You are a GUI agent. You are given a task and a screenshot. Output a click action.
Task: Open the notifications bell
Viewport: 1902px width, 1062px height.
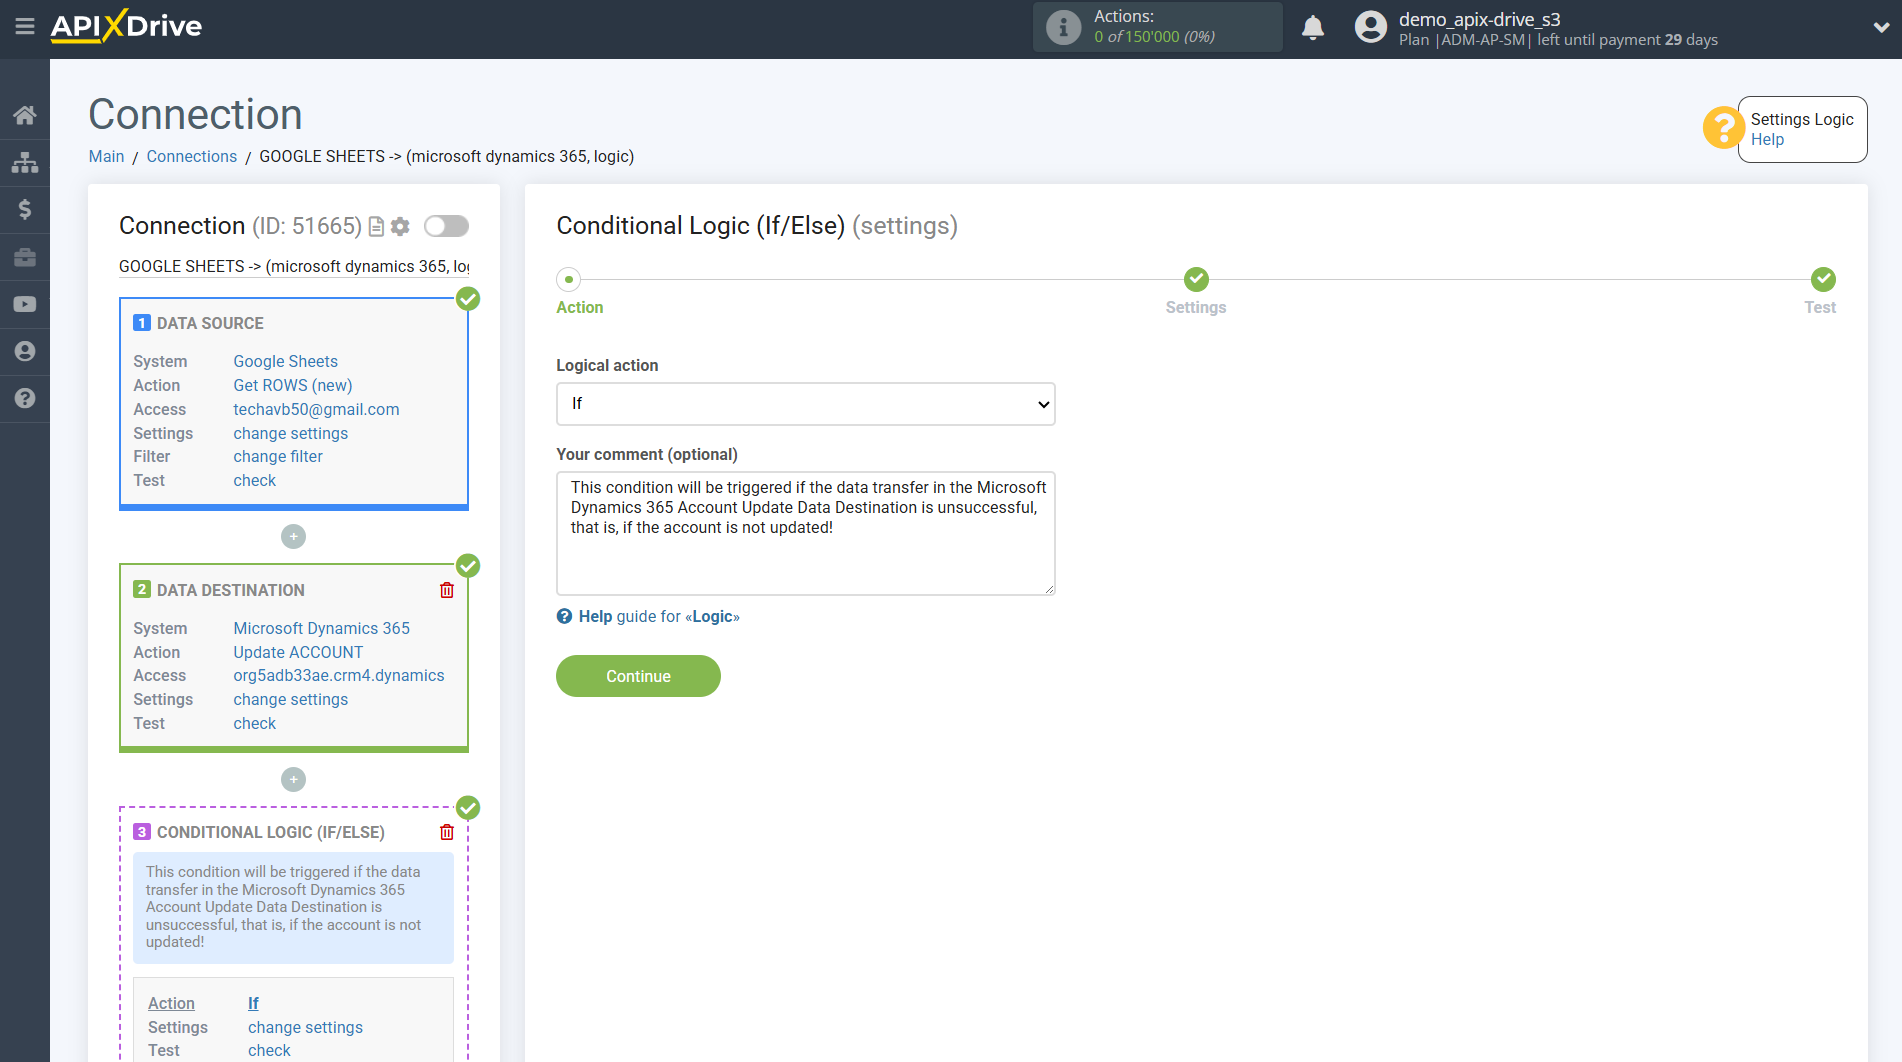(1313, 27)
